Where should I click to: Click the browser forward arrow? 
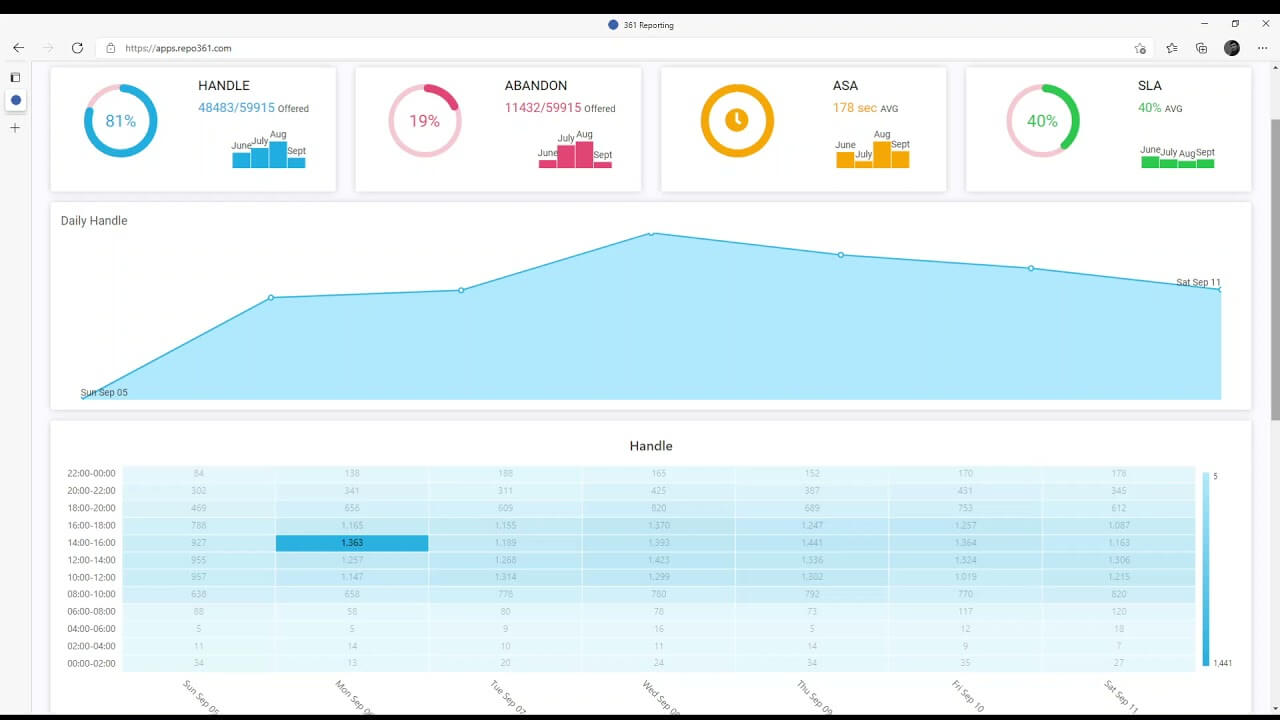click(47, 48)
